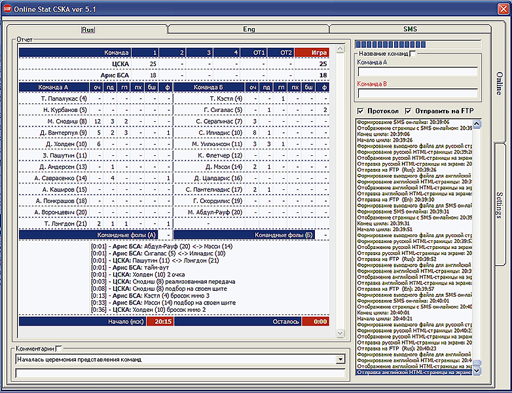Click protocol log scroll down arrow
The width and height of the screenshot is (512, 393).
pyautogui.click(x=477, y=370)
